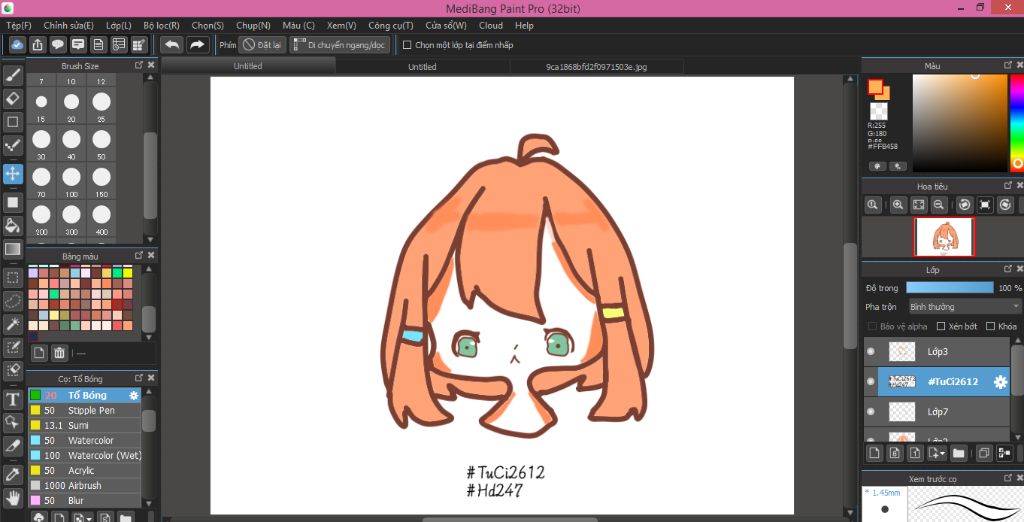Undock the Brush Size panel
This screenshot has height=522, width=1024.
[138, 65]
